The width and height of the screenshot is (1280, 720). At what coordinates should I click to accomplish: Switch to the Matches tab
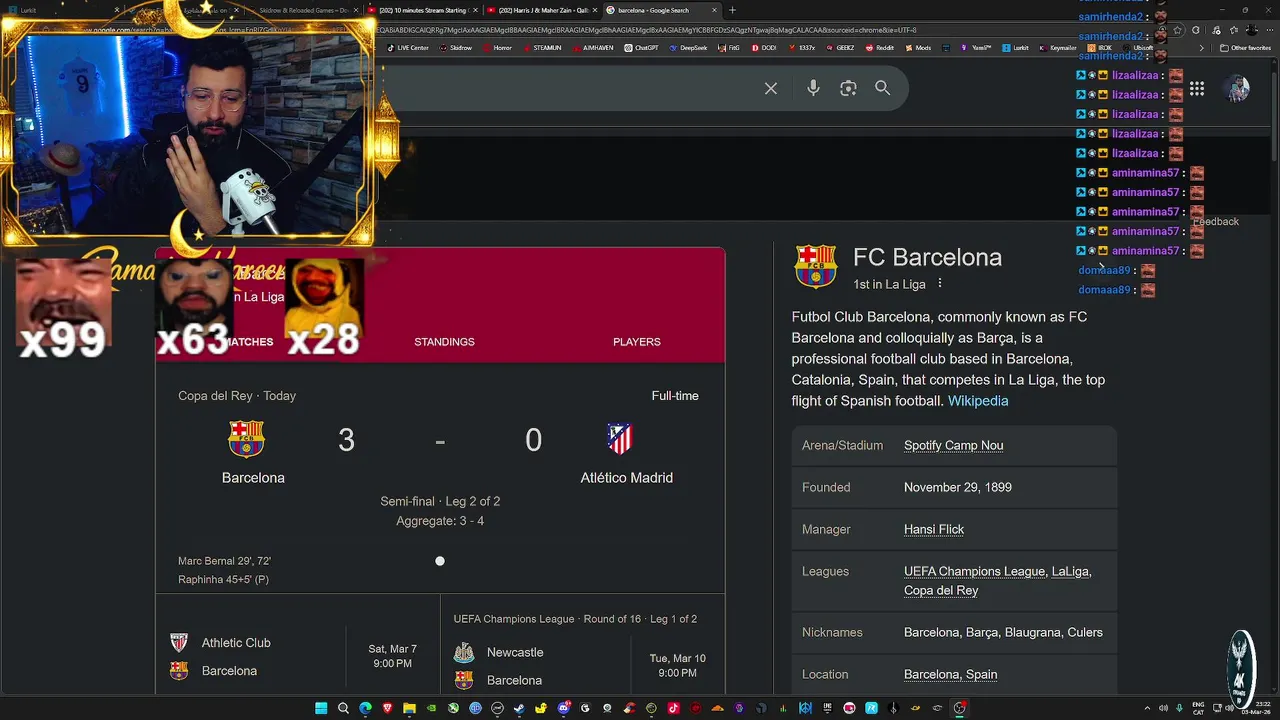pos(247,342)
